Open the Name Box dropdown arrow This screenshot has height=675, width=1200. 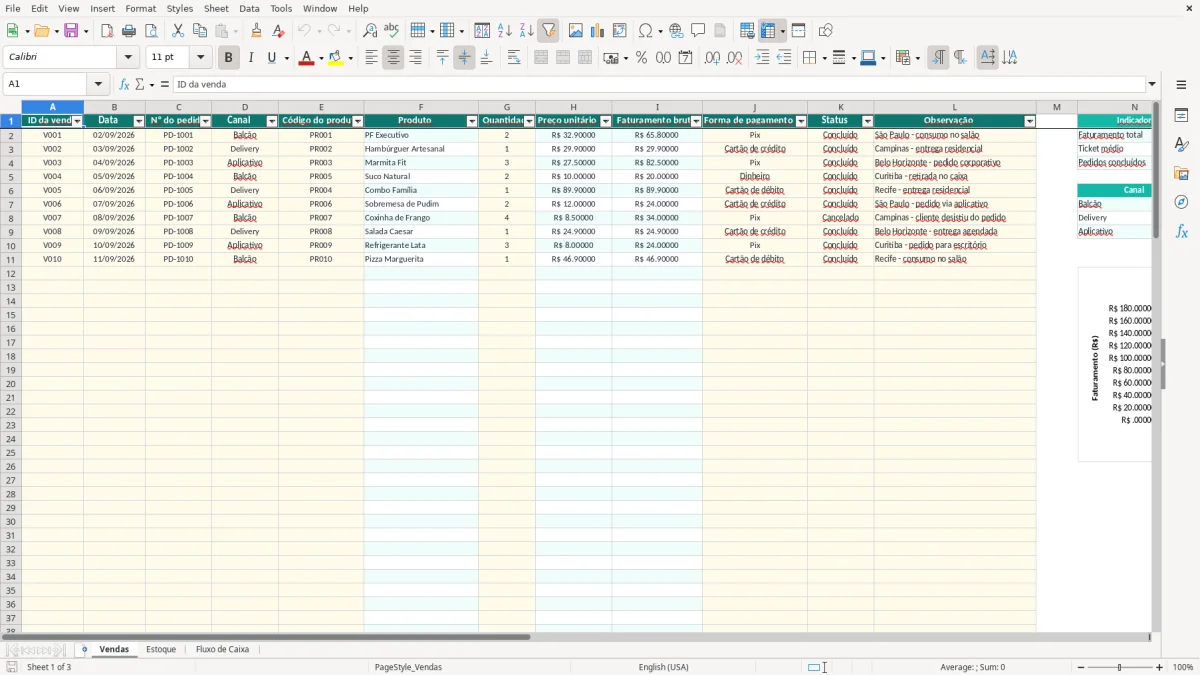click(98, 85)
